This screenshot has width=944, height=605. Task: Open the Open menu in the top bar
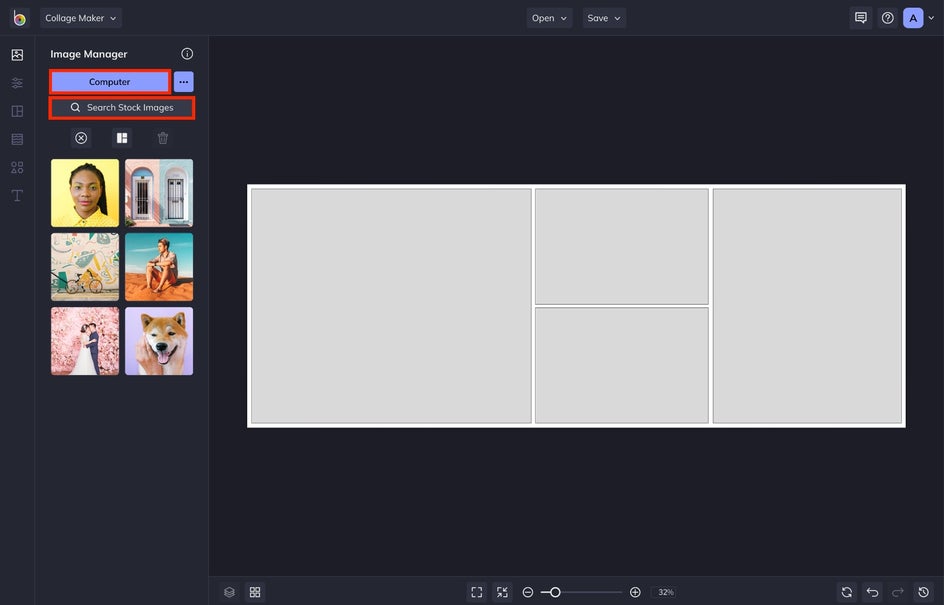point(549,17)
